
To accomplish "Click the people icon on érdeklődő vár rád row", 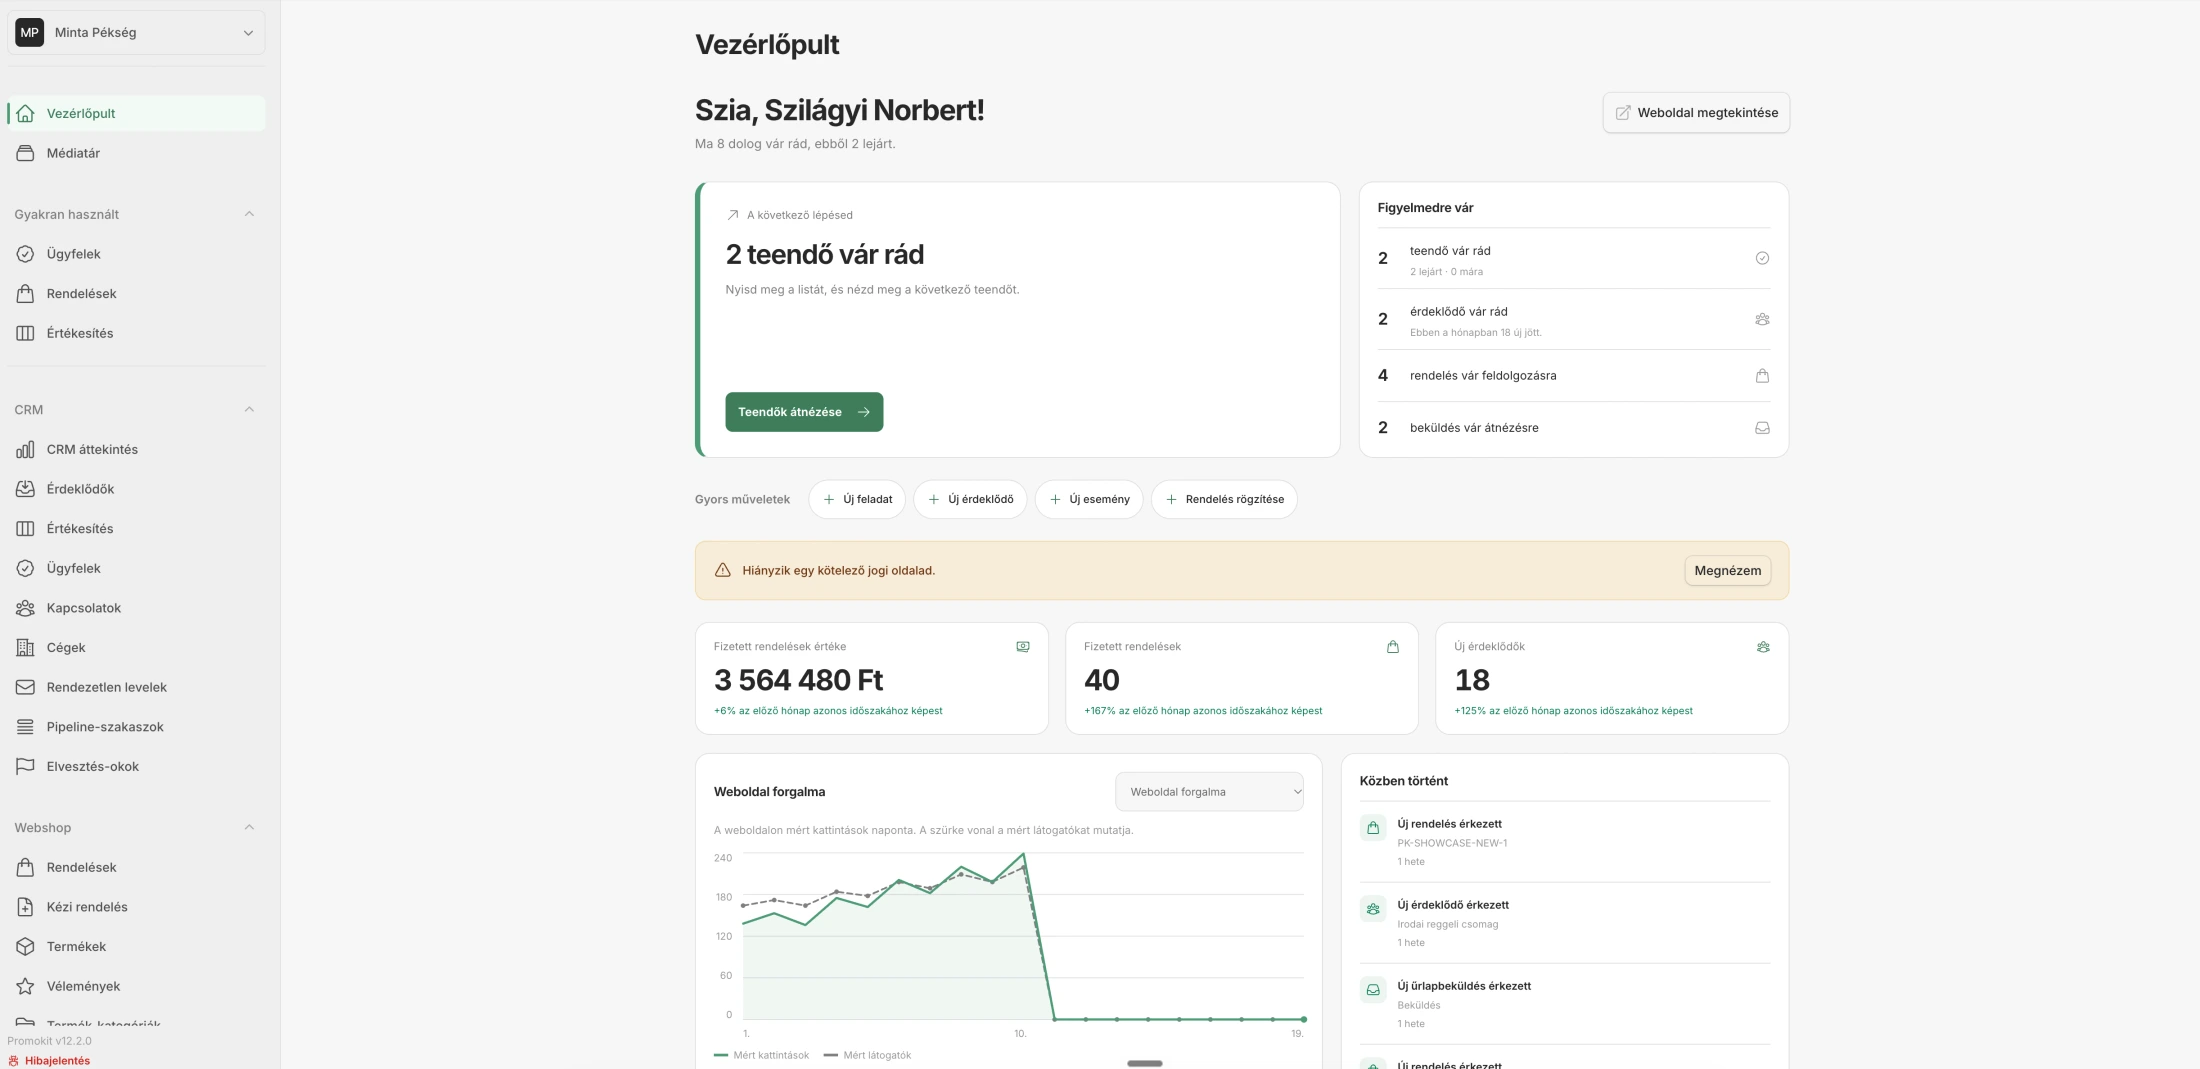I will click(1762, 319).
